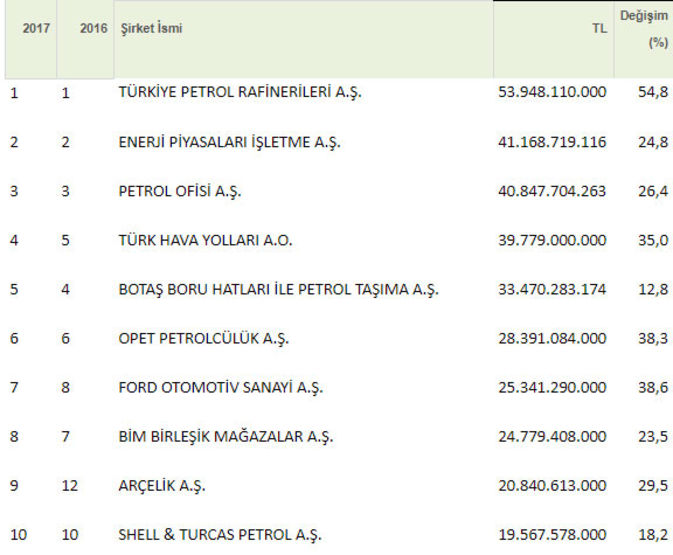
Task: Click BİM BİRLEŞİK MAĞAZALAR A.Ş. name
Action: click(226, 437)
